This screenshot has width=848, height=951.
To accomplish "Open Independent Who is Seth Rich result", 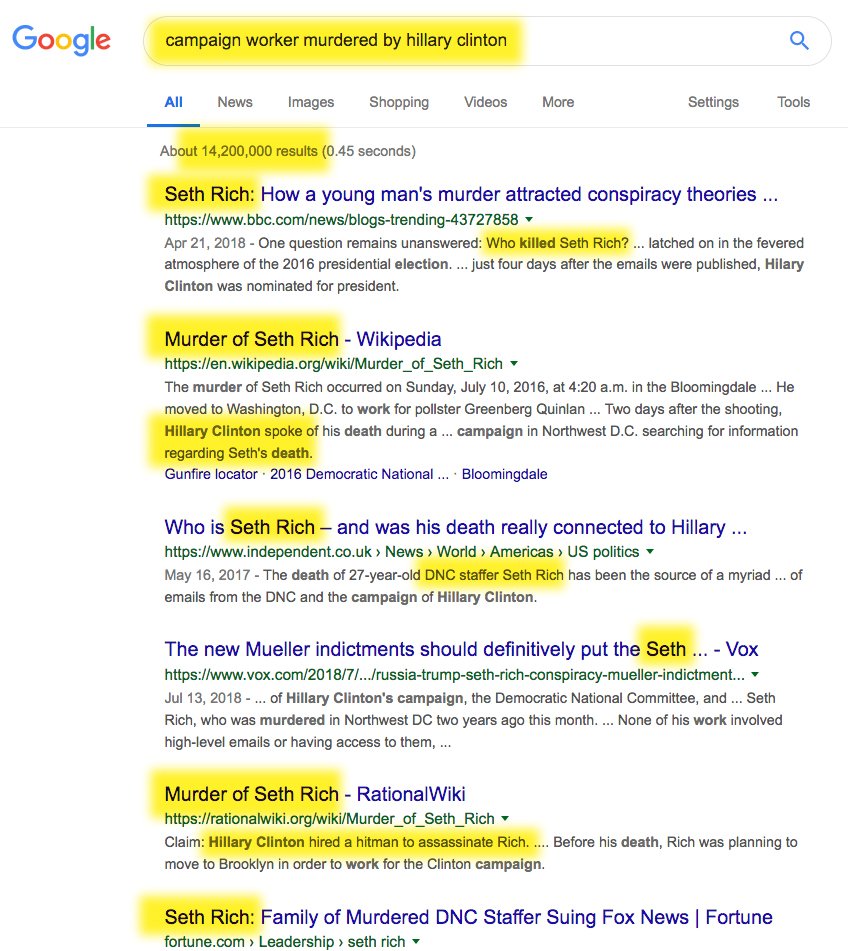I will [x=456, y=527].
